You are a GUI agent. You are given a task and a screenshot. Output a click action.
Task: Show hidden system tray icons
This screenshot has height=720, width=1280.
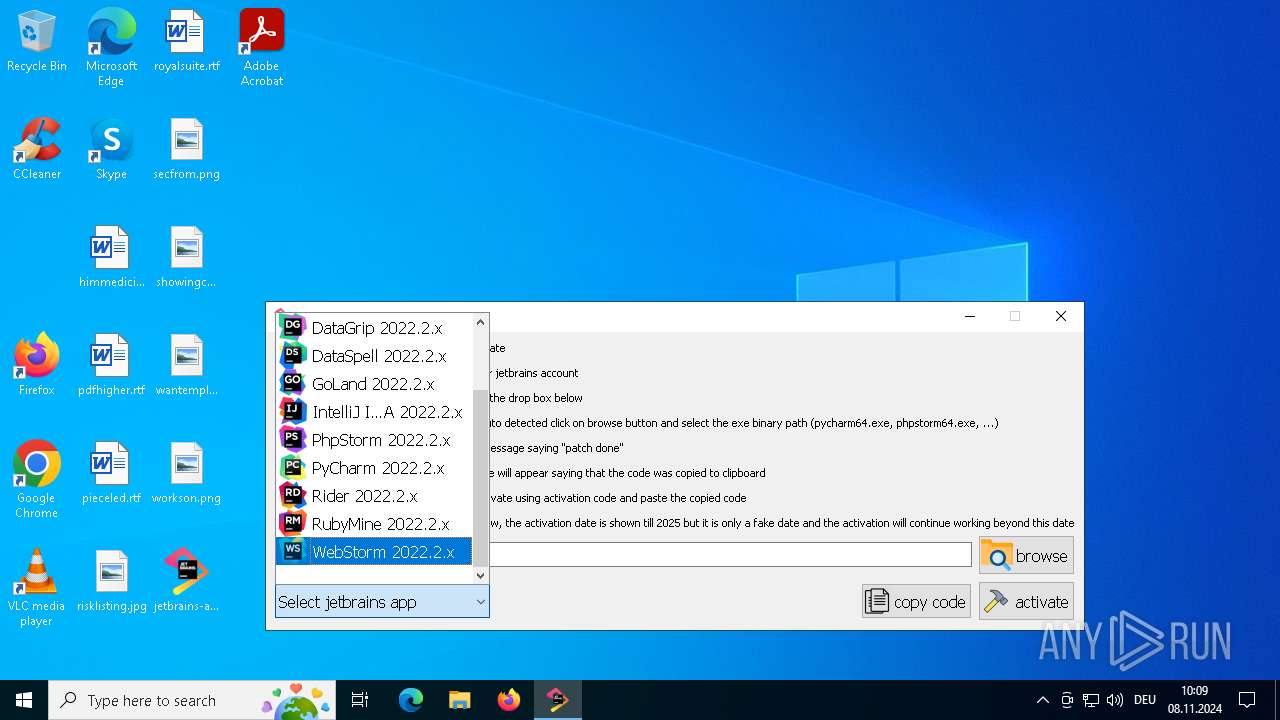pos(1042,700)
